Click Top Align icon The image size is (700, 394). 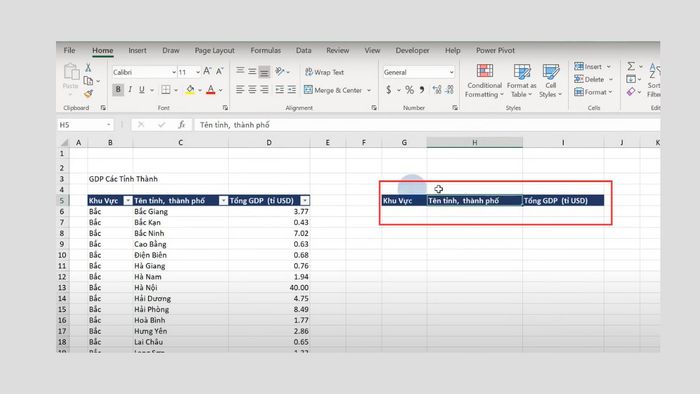[240, 71]
